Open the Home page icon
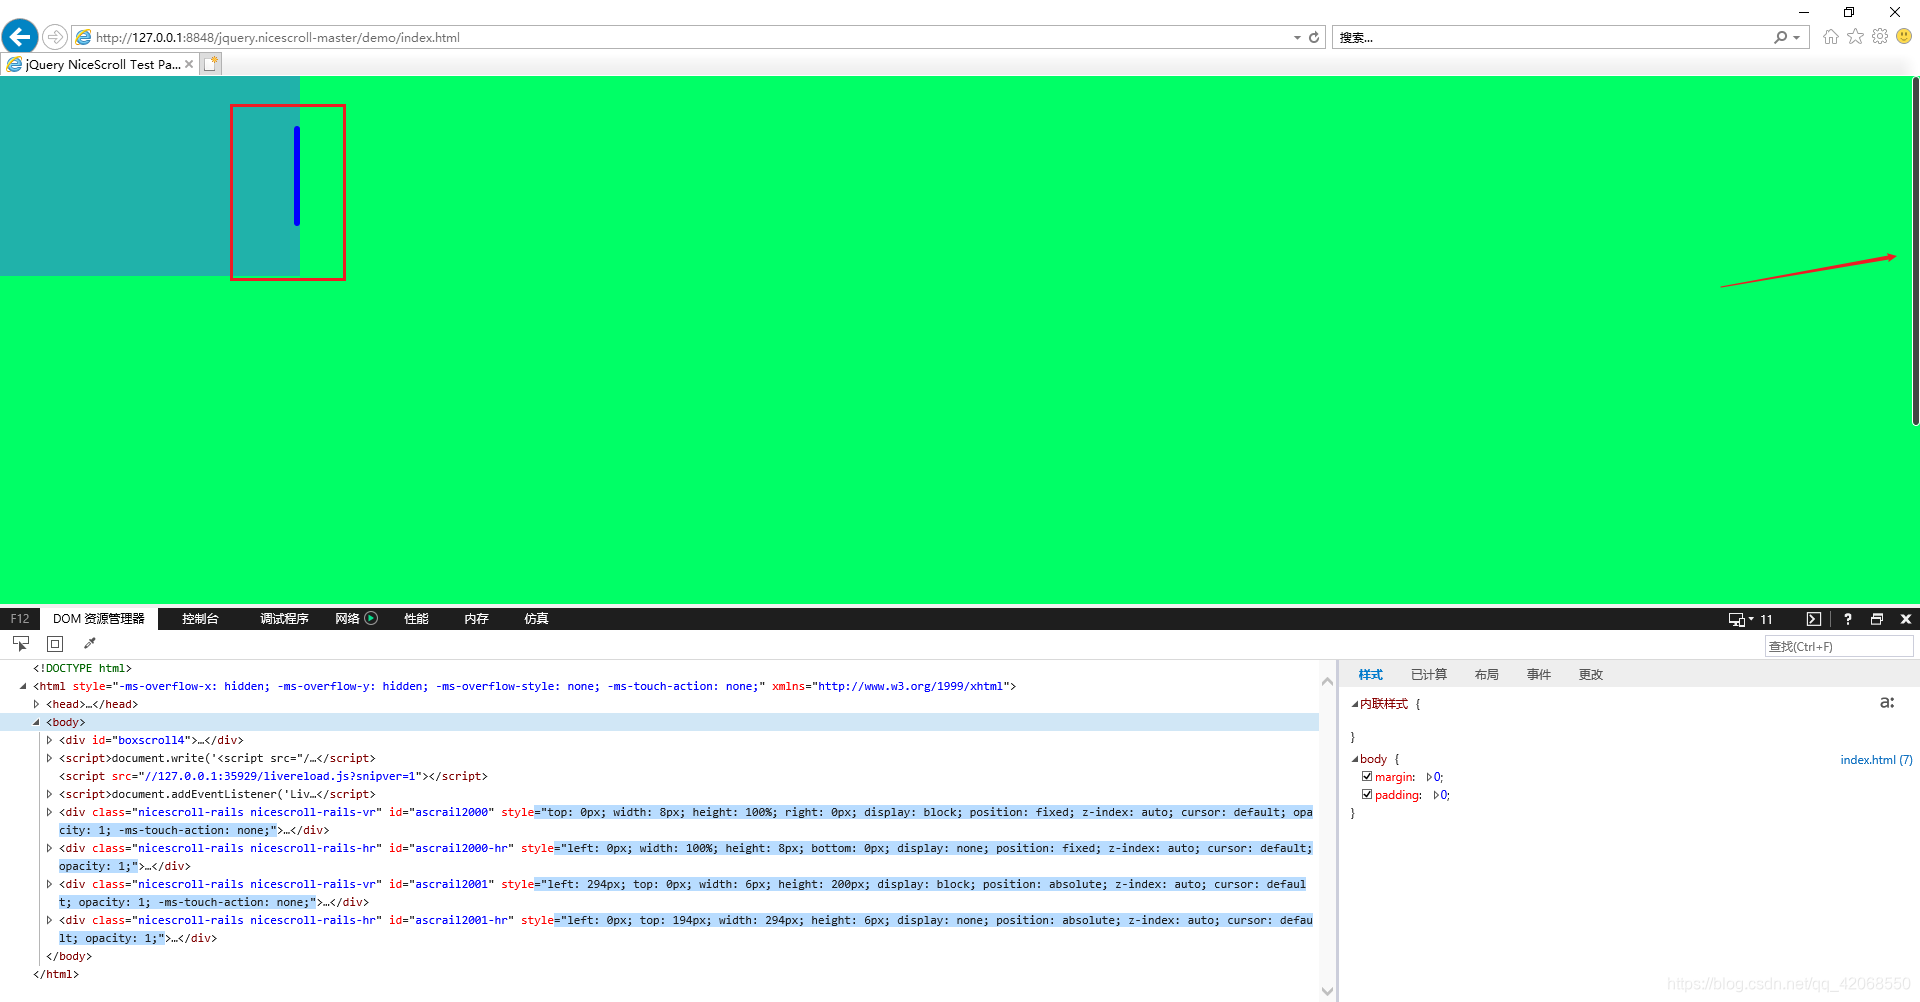The image size is (1920, 1002). pos(1831,37)
